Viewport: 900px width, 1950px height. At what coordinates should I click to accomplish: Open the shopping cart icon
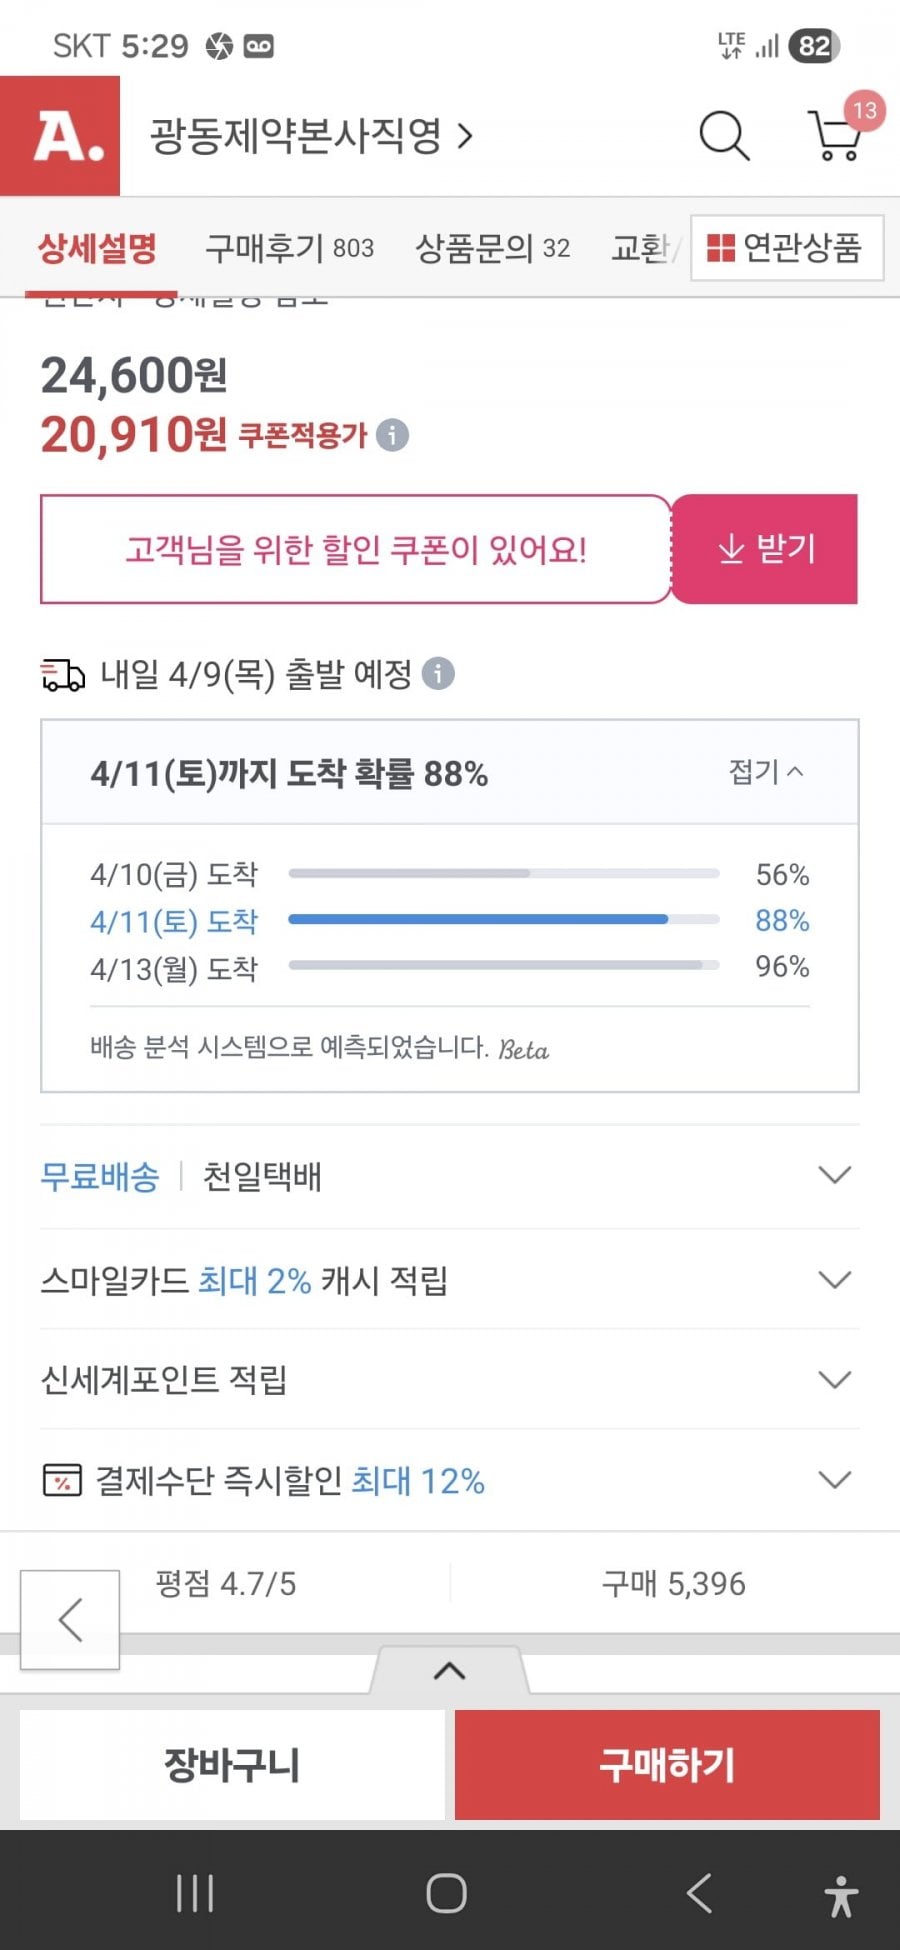(835, 136)
